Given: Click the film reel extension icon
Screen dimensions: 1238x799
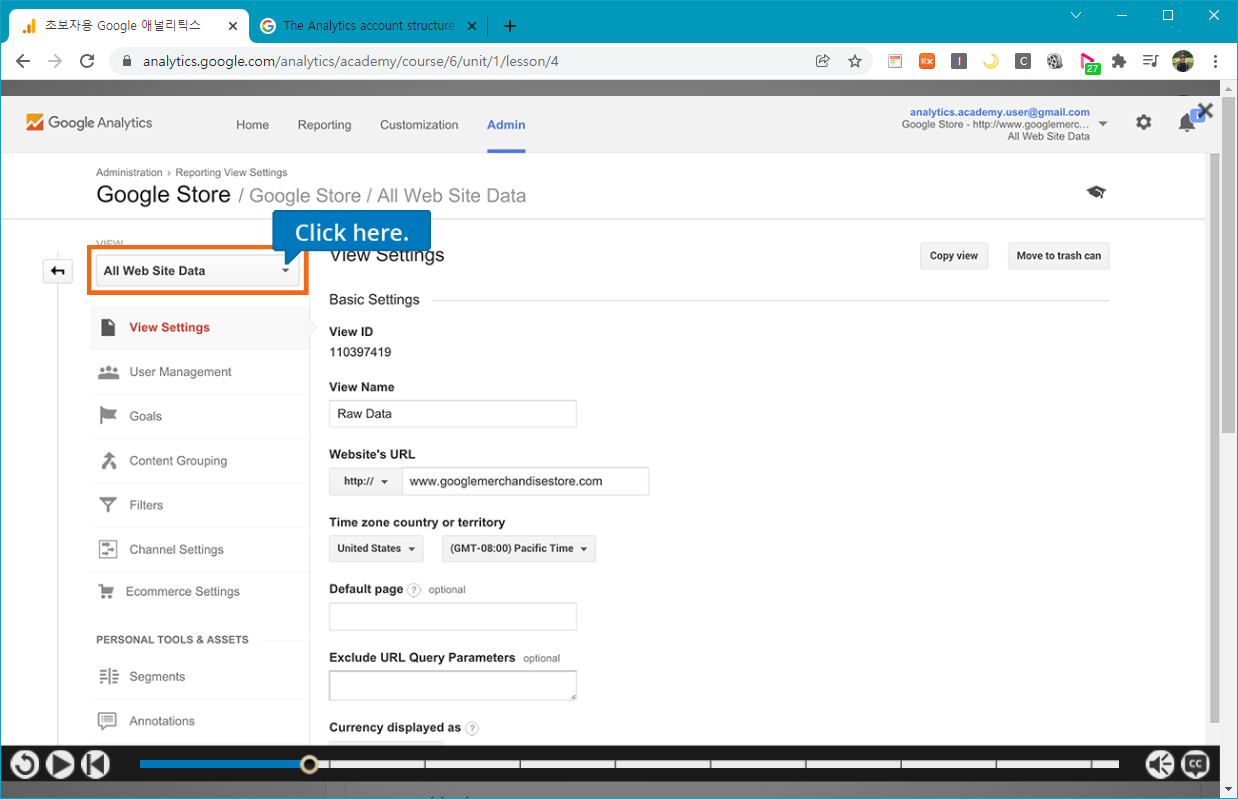Looking at the screenshot, I should (1054, 61).
